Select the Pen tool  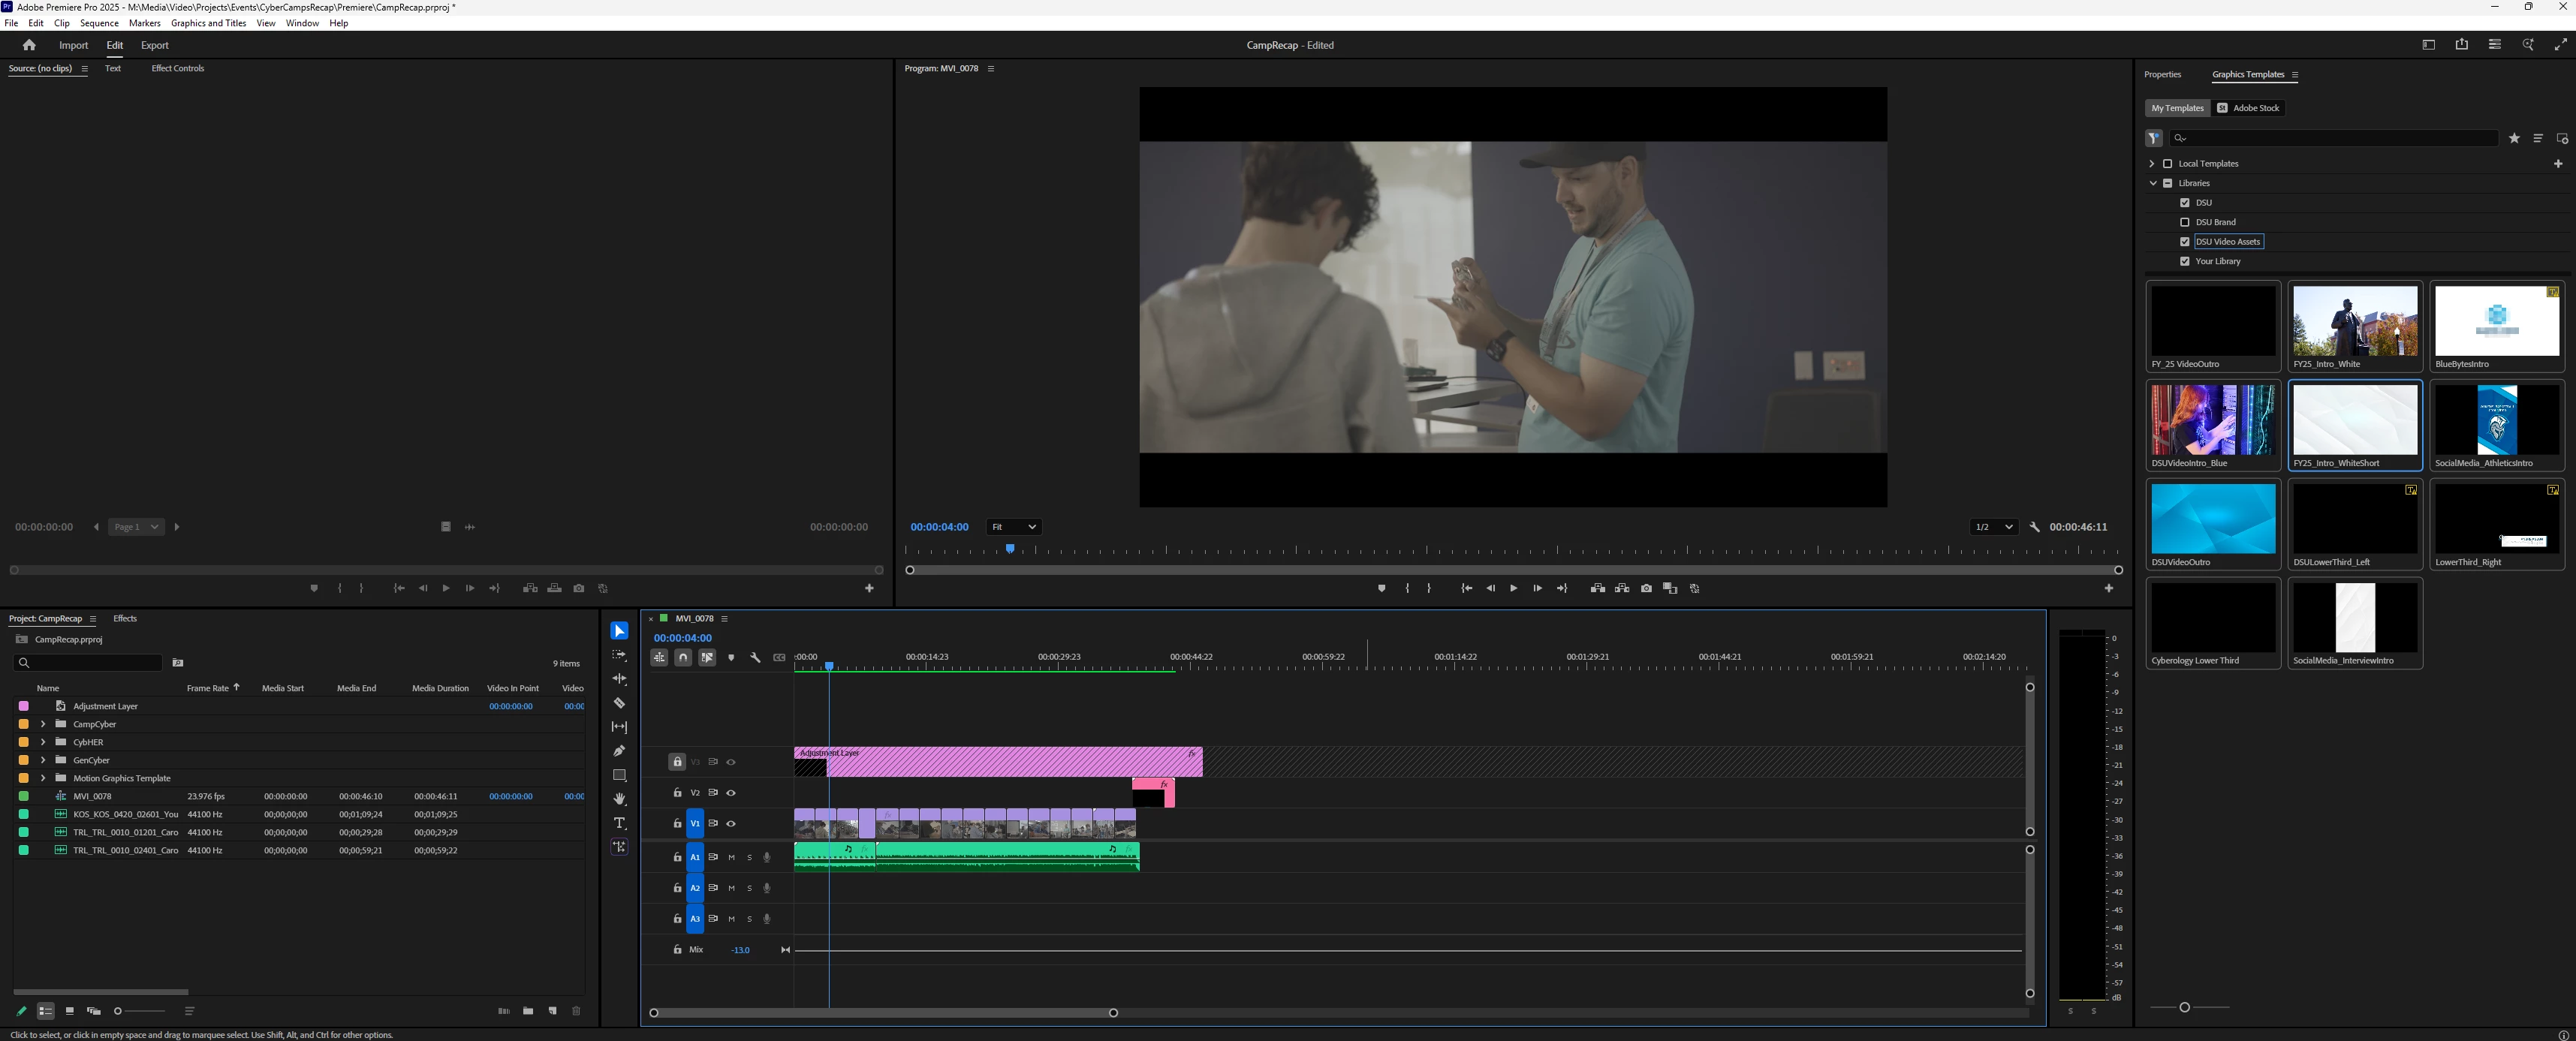619,751
